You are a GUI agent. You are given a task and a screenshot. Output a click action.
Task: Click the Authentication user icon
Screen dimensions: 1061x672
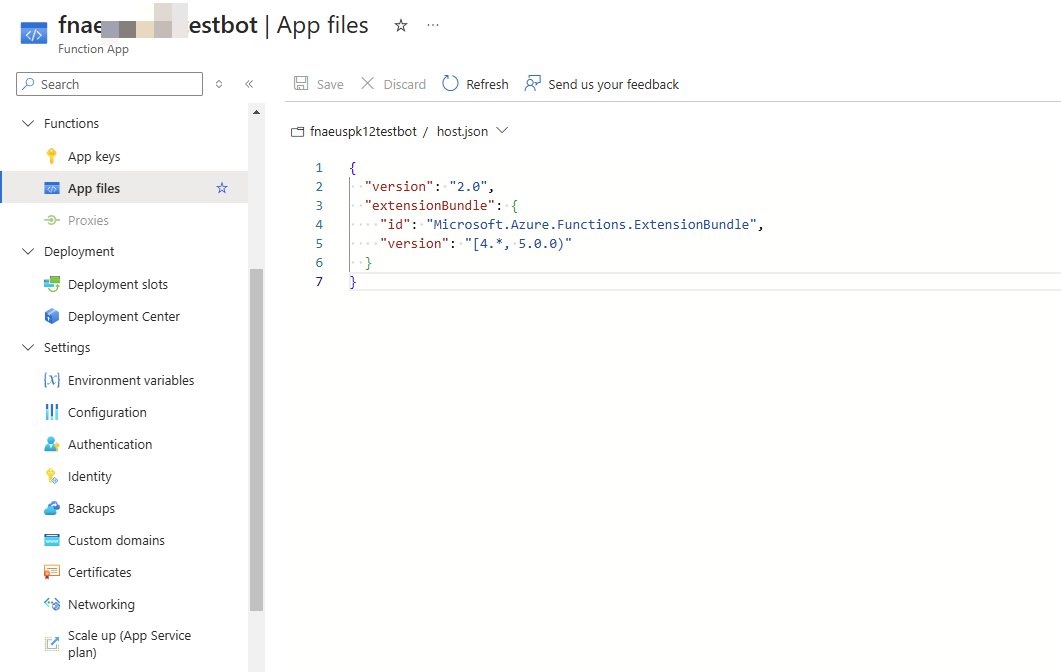coord(51,444)
